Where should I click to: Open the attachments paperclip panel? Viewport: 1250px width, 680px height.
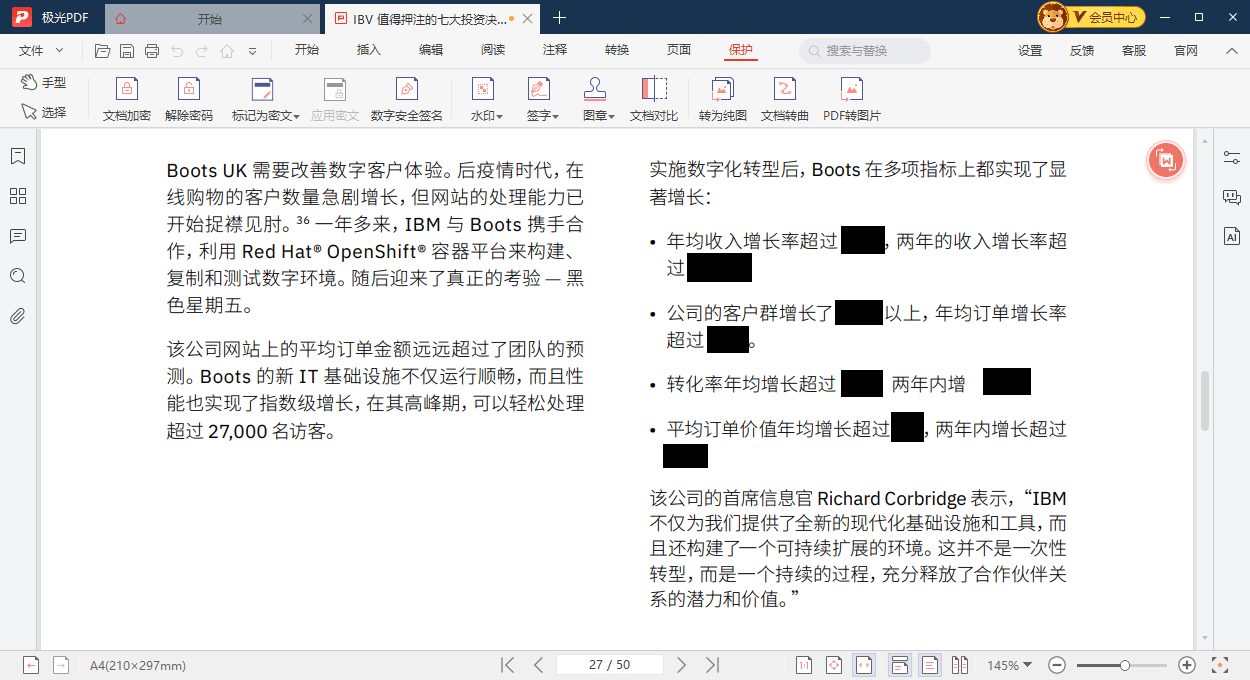(x=17, y=317)
